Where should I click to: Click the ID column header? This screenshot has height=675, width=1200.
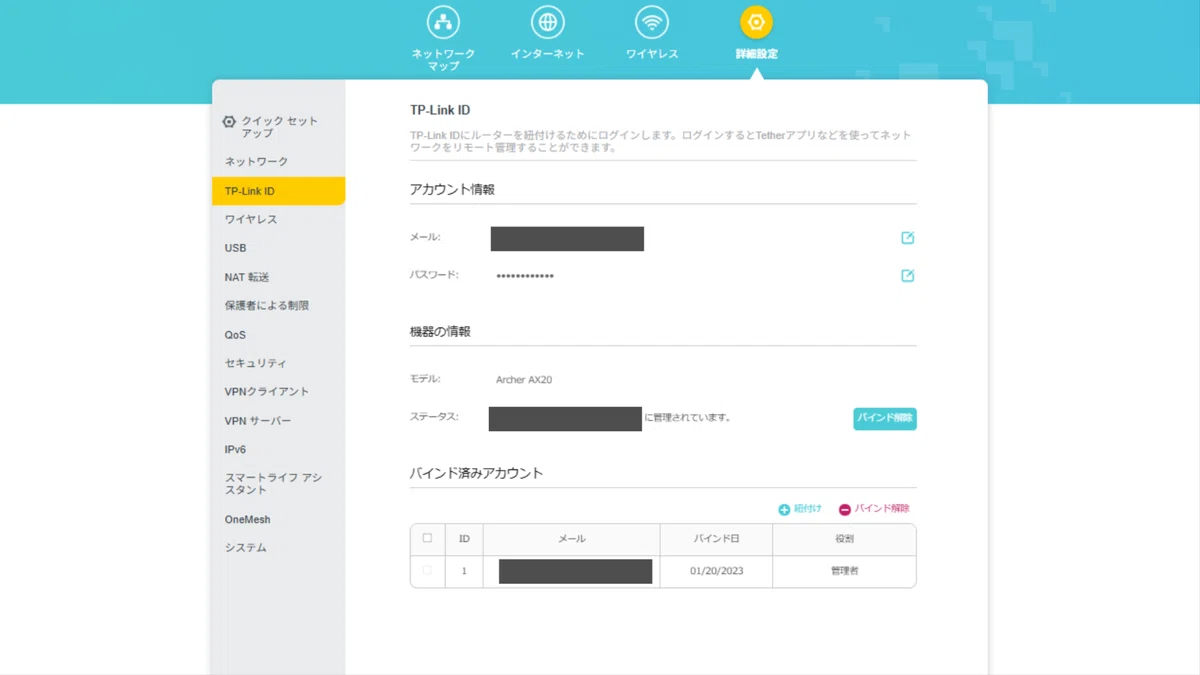(x=464, y=539)
